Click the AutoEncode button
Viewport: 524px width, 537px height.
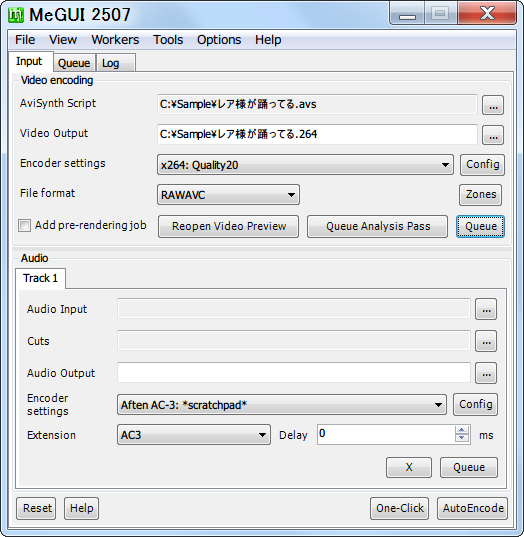coord(473,508)
